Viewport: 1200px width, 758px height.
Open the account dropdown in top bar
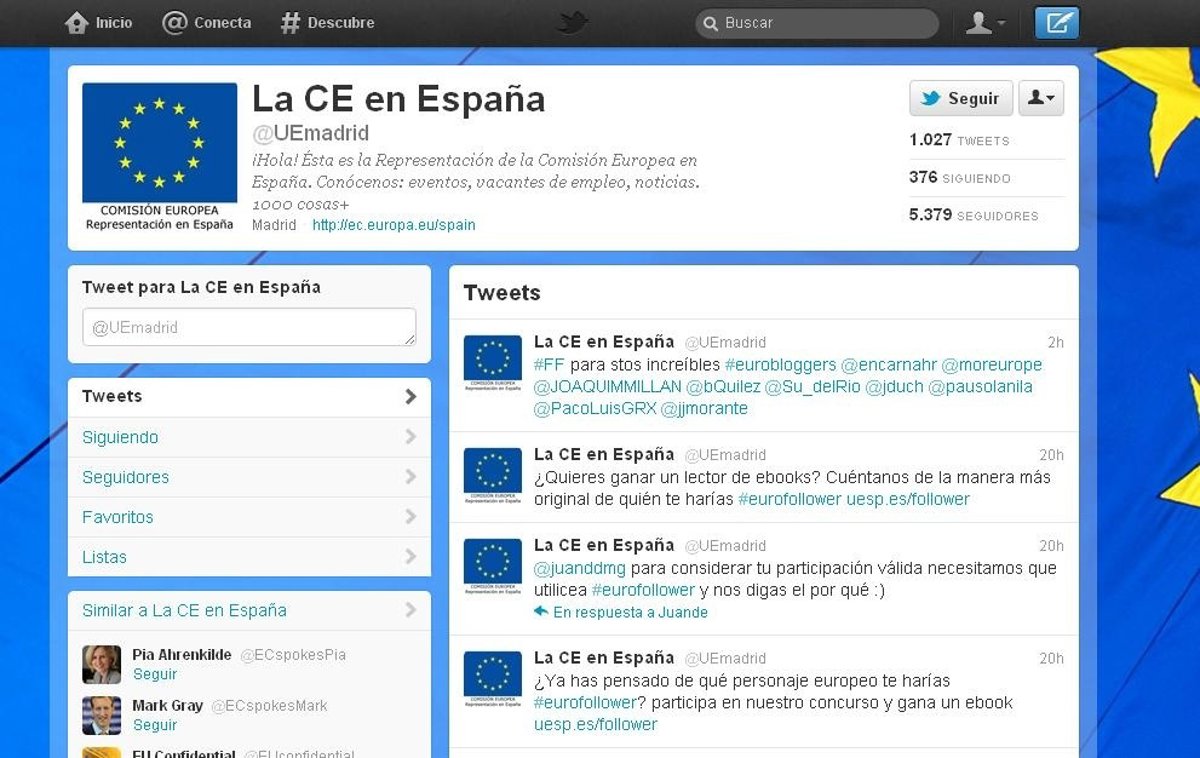point(985,22)
